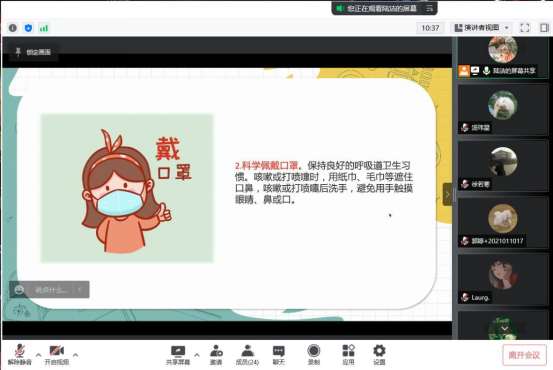Open the 成员(24) members list

point(247,354)
